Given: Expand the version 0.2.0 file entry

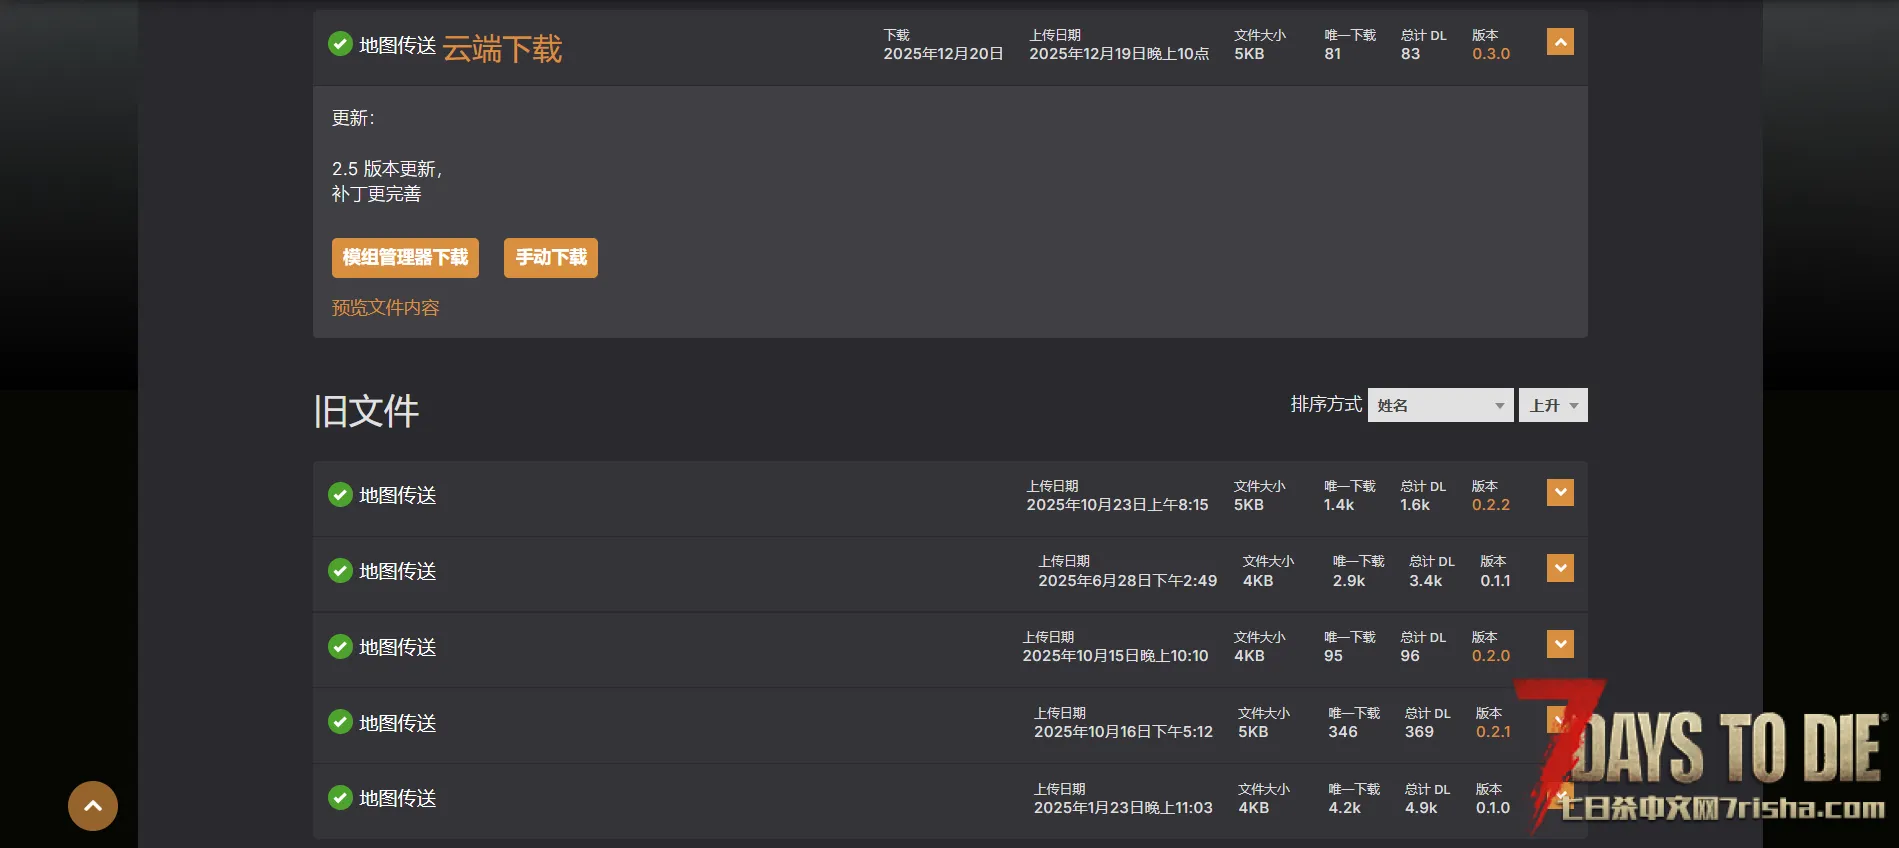Looking at the screenshot, I should coord(1559,644).
